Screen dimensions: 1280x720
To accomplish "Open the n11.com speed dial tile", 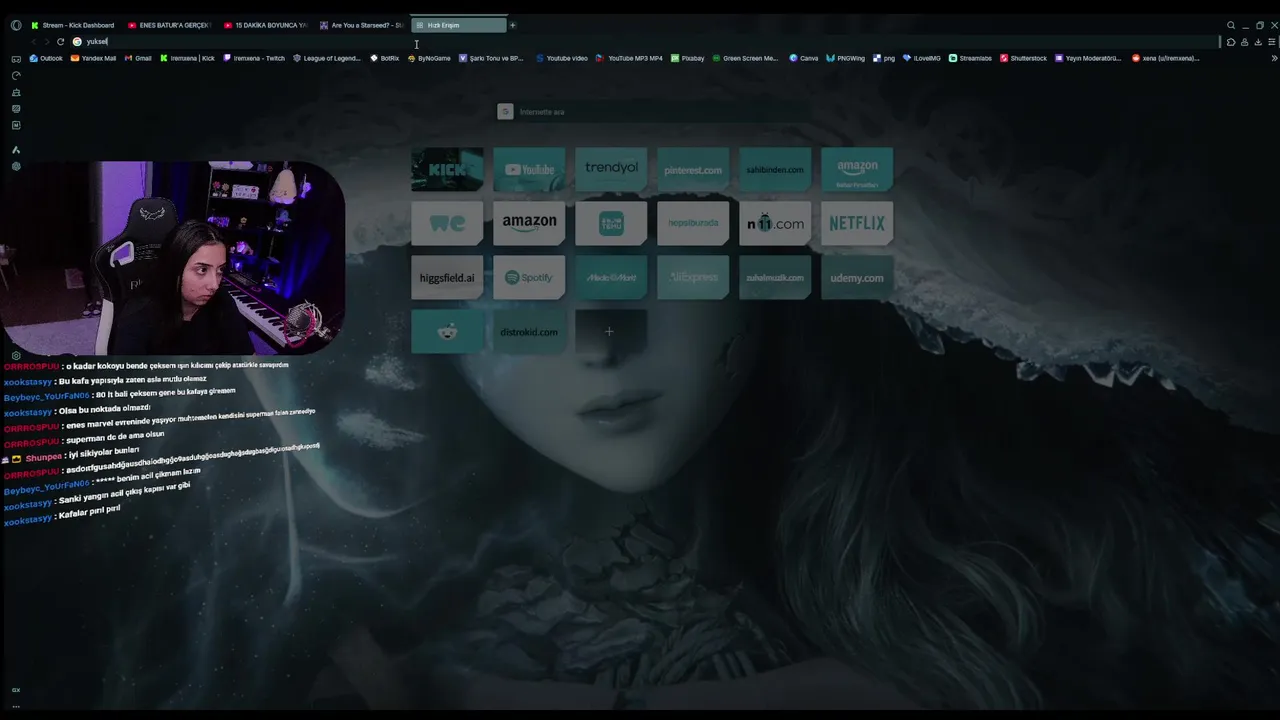I will 775,223.
